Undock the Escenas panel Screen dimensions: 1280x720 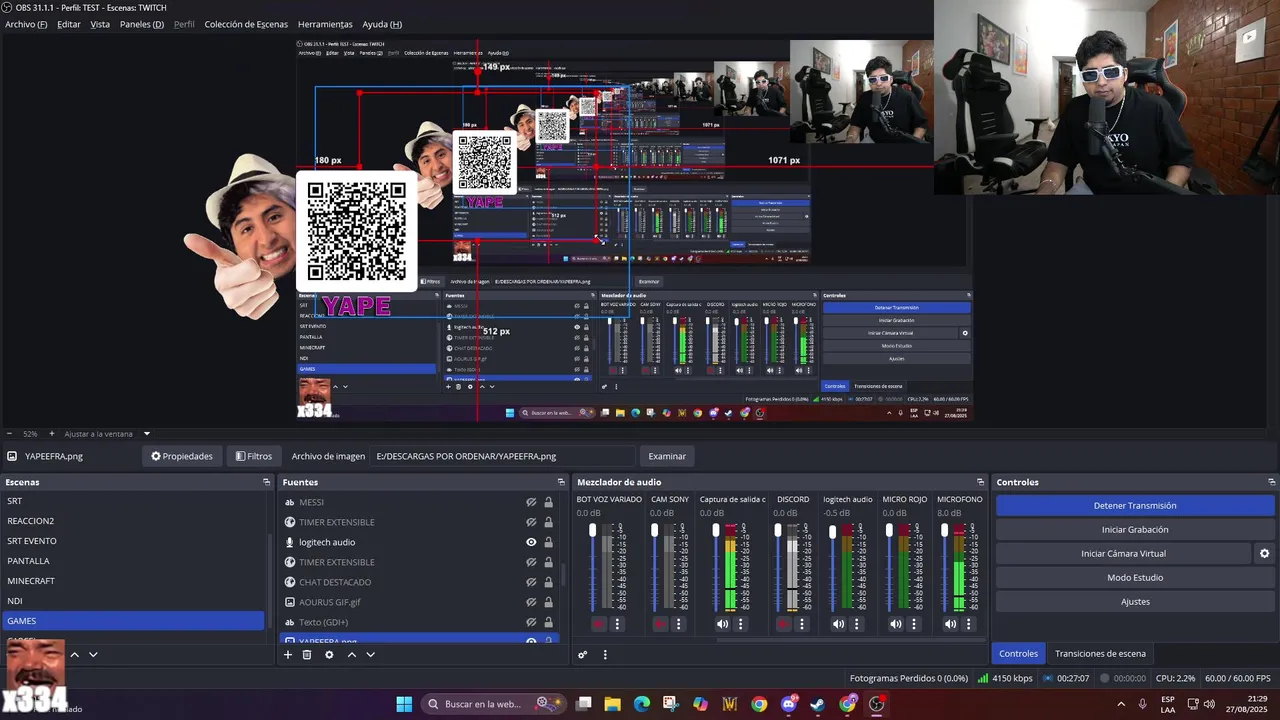pyautogui.click(x=267, y=482)
